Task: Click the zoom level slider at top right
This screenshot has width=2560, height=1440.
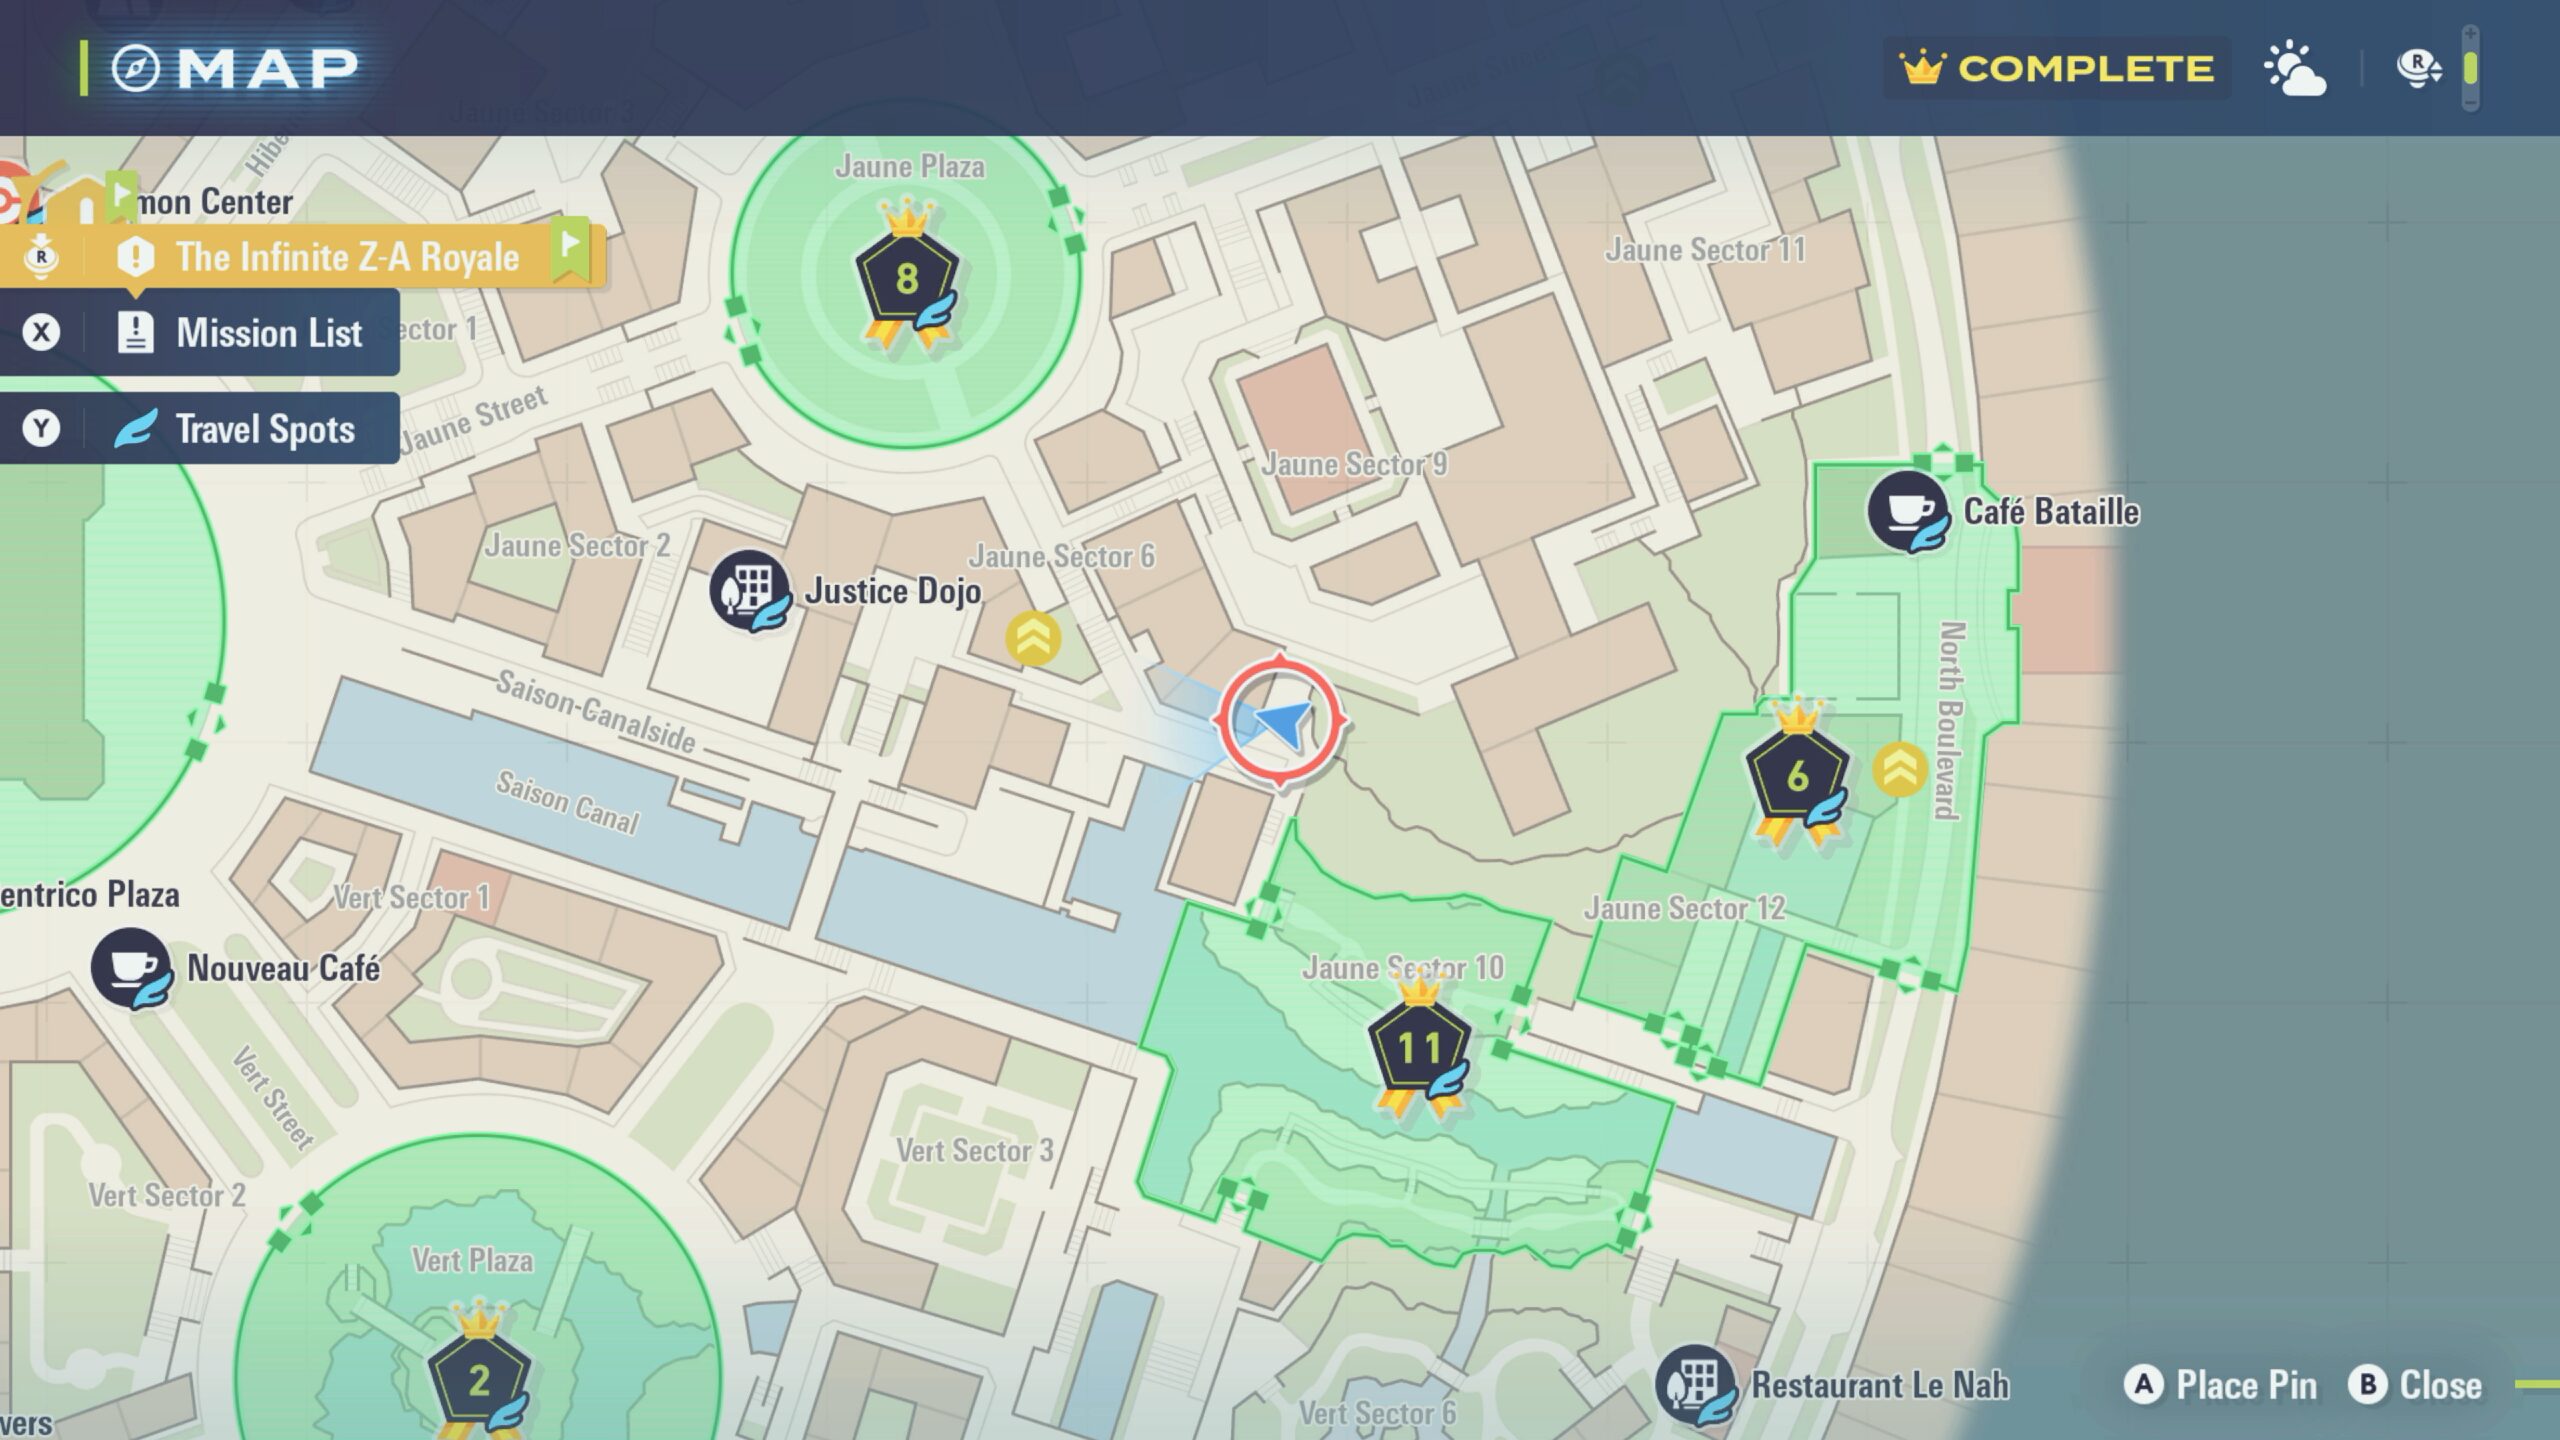Action: (2471, 68)
